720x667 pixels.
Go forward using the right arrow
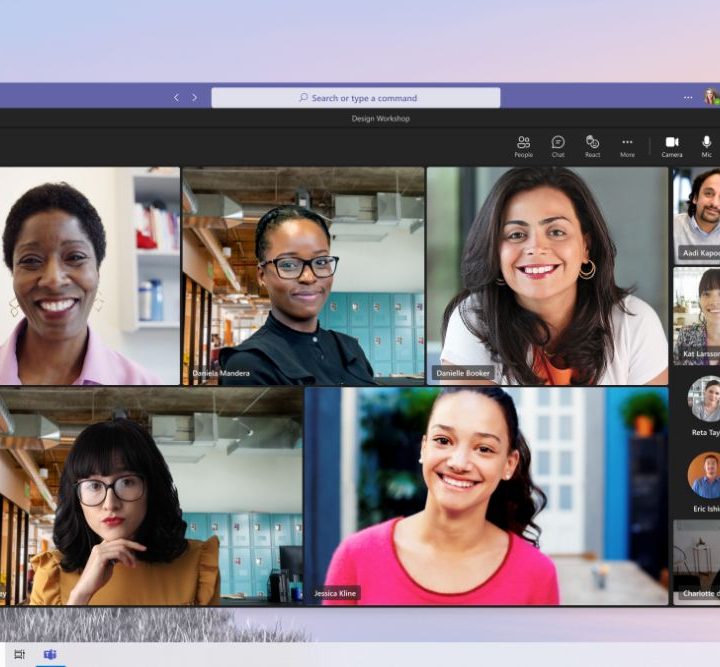click(x=194, y=98)
